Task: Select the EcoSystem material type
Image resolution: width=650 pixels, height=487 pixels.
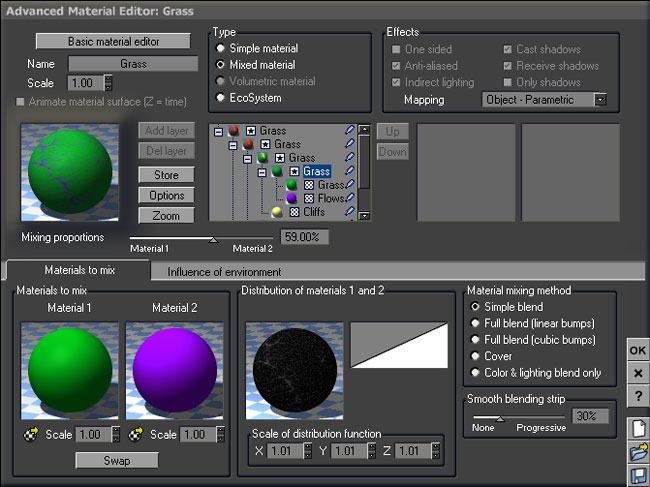Action: point(221,98)
